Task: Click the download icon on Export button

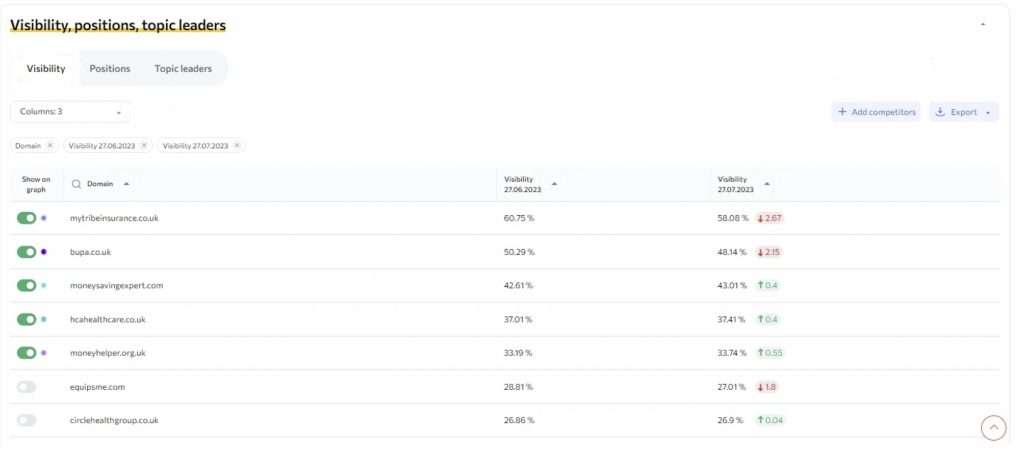Action: (940, 112)
